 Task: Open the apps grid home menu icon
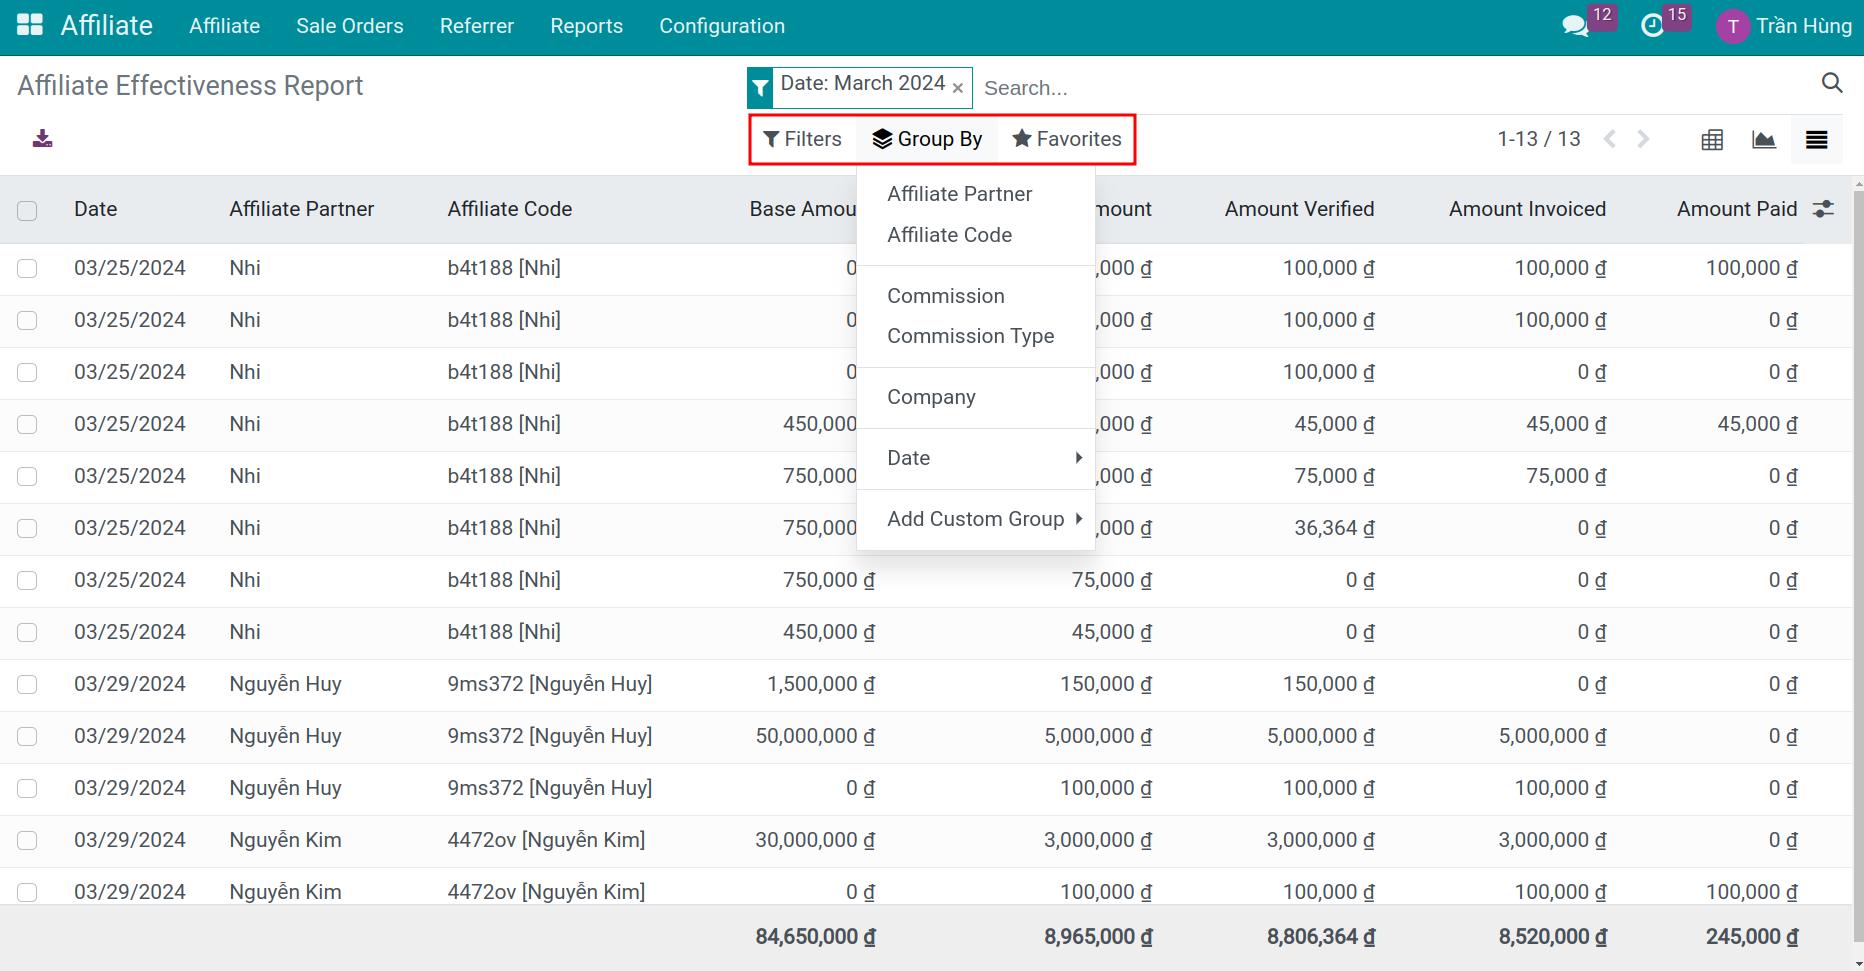coord(30,26)
